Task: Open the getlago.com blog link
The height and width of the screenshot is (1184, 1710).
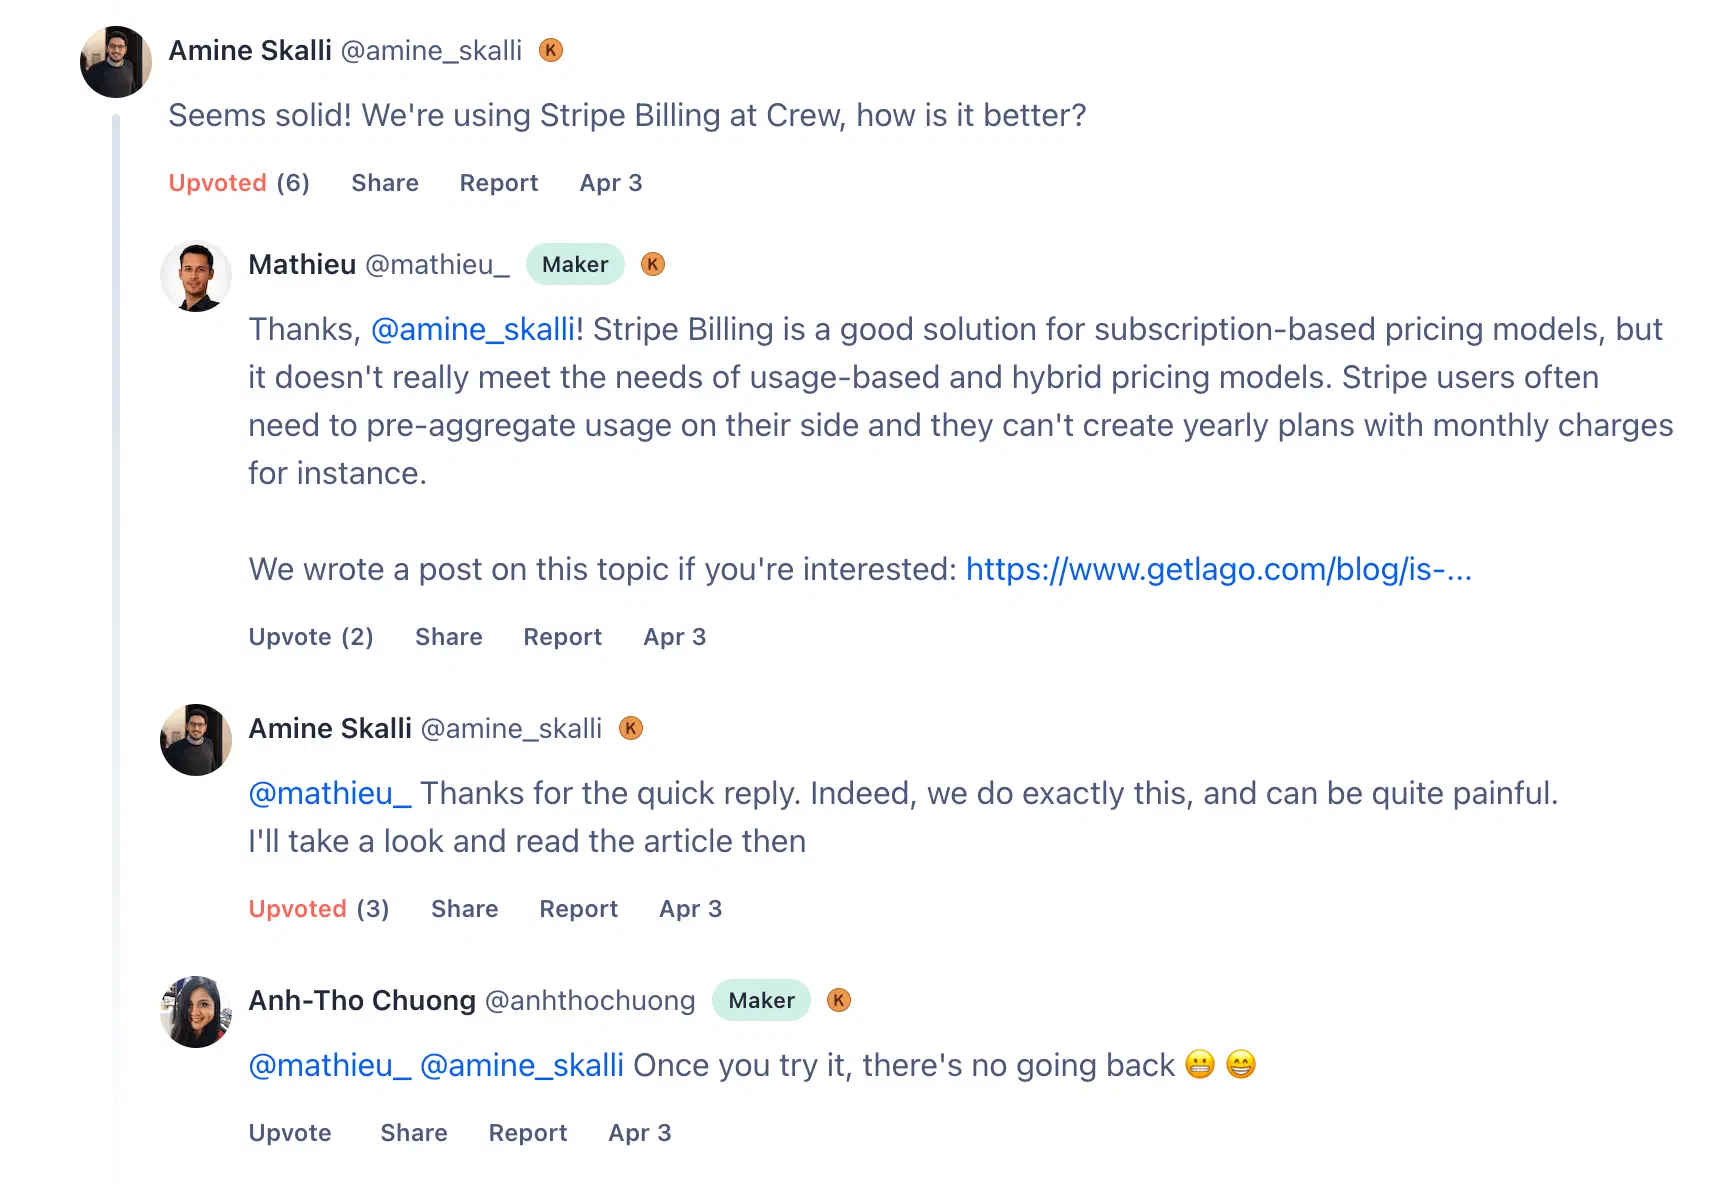Action: point(1218,569)
